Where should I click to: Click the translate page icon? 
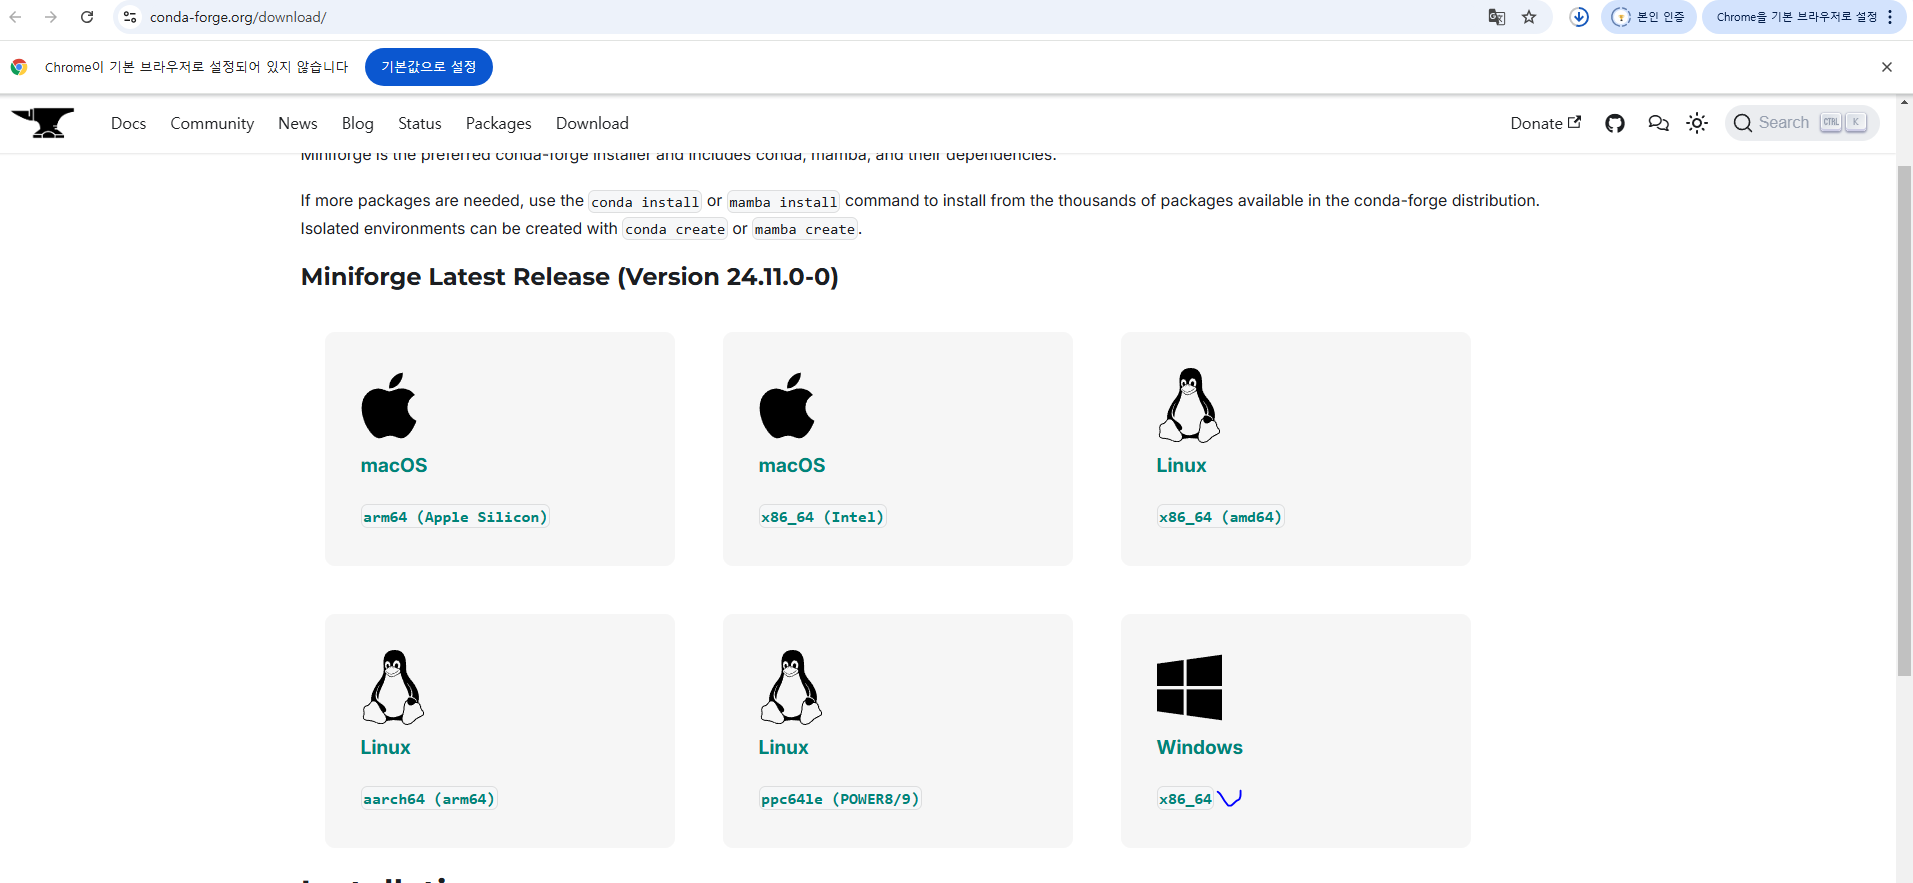1497,17
